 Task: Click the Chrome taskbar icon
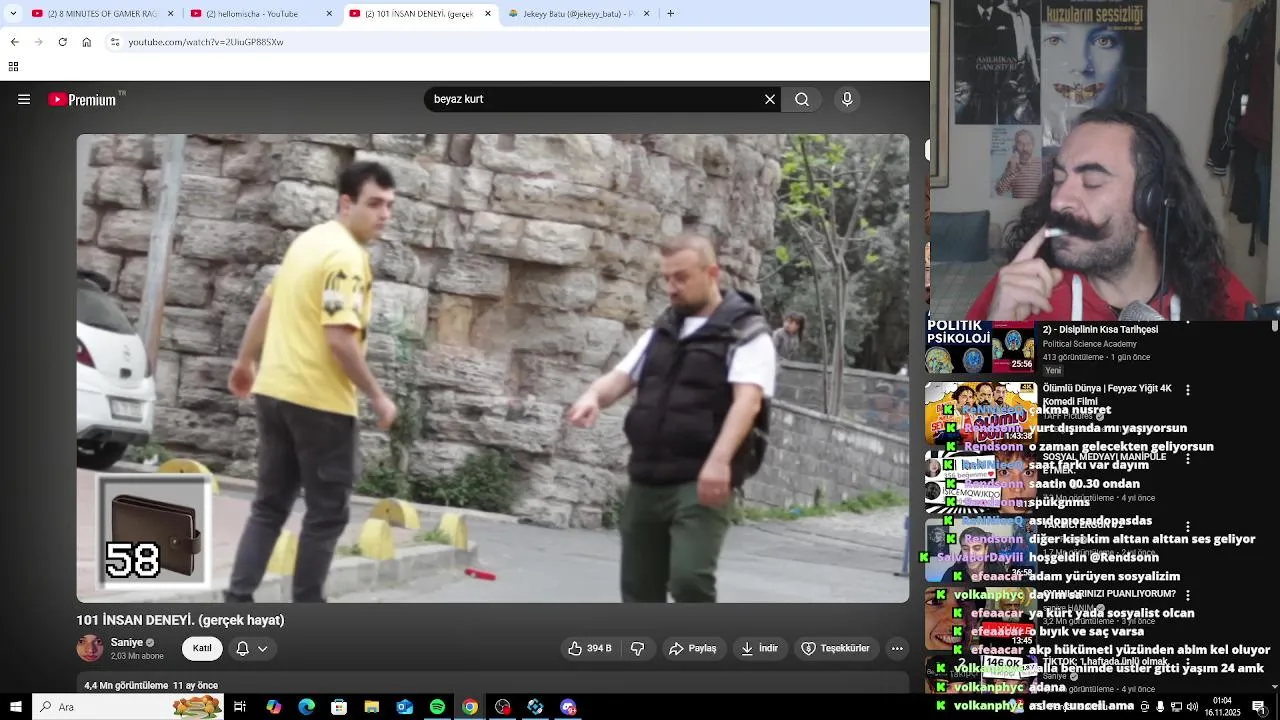point(470,707)
